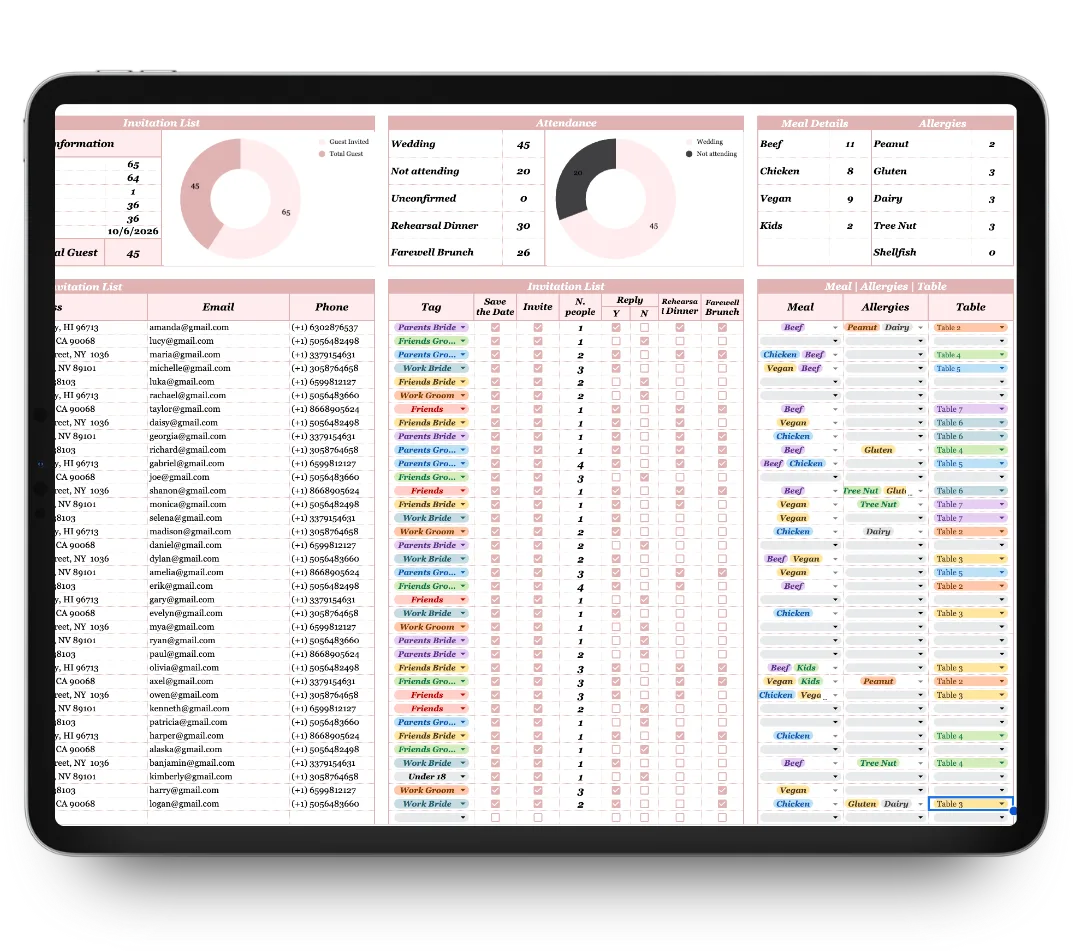Click the Total Guest legend marker
The image size is (1080, 951).
(x=322, y=154)
